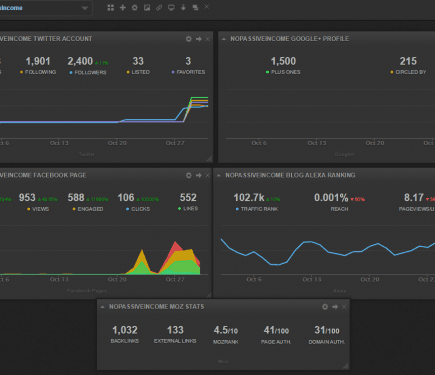The image size is (435, 375).
Task: Add a new widget with plus icon
Action: pos(123,7)
